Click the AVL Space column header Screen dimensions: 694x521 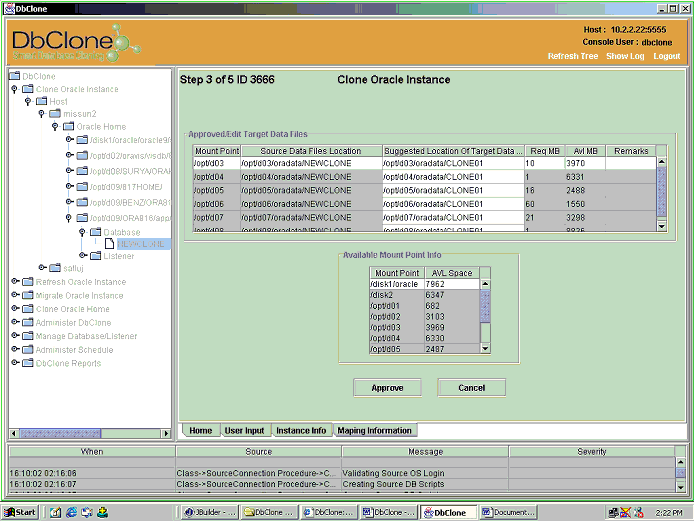click(x=452, y=273)
